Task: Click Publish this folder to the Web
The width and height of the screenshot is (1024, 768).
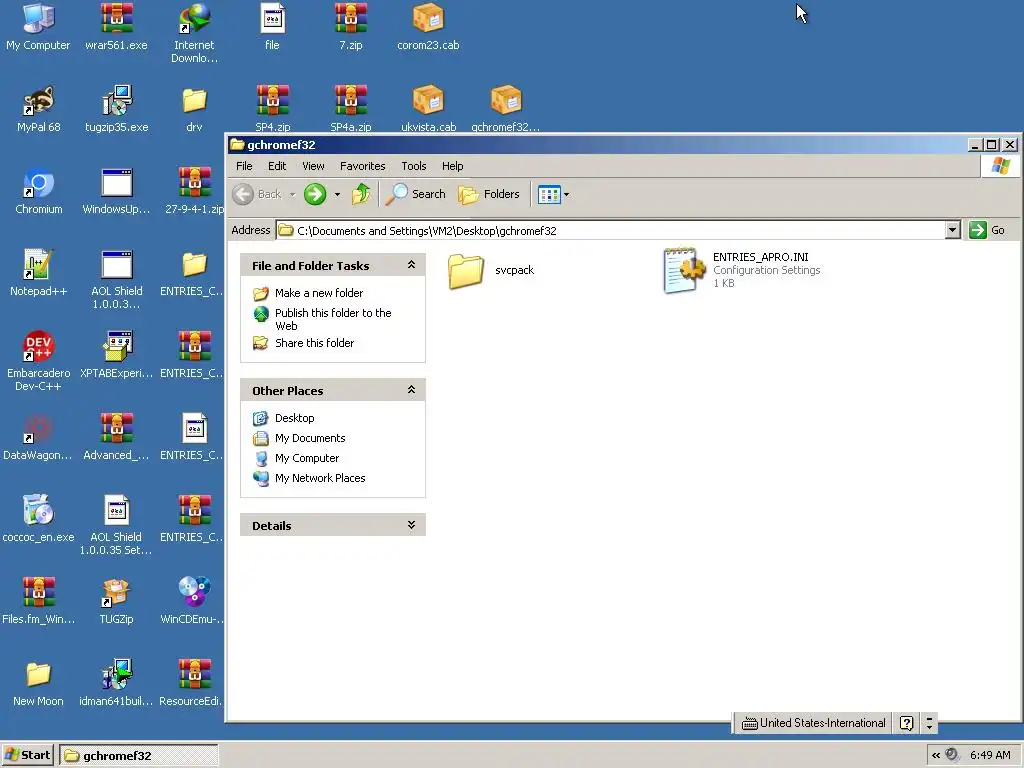Action: coord(333,319)
